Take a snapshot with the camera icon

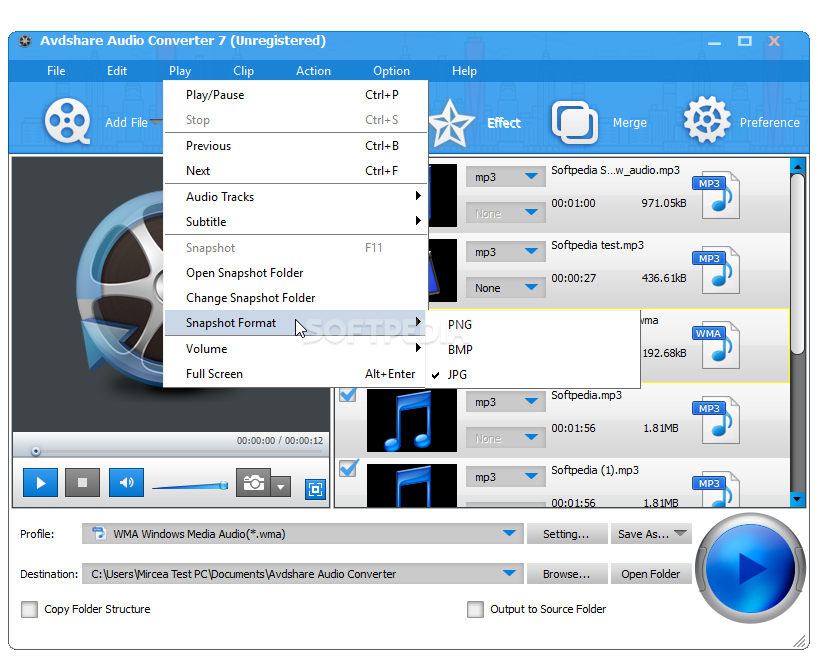254,483
